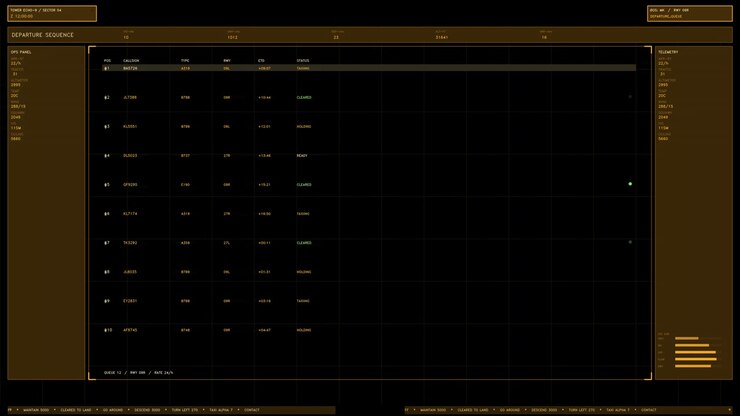The image size is (740, 416).
Task: Select the position 2 marker icon
Action: [x=105, y=98]
